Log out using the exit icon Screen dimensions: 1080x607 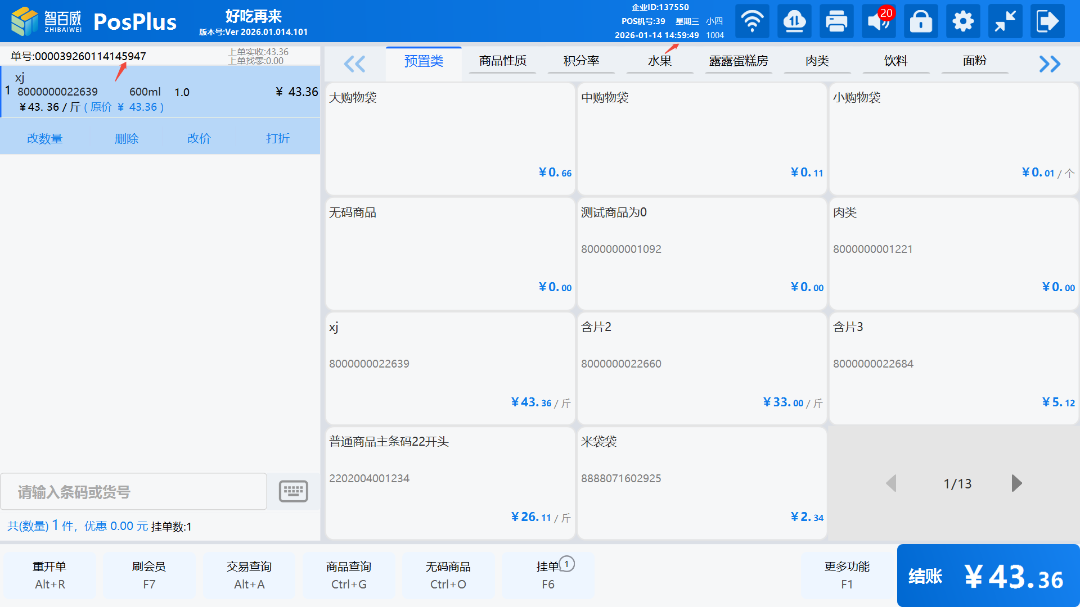1047,21
